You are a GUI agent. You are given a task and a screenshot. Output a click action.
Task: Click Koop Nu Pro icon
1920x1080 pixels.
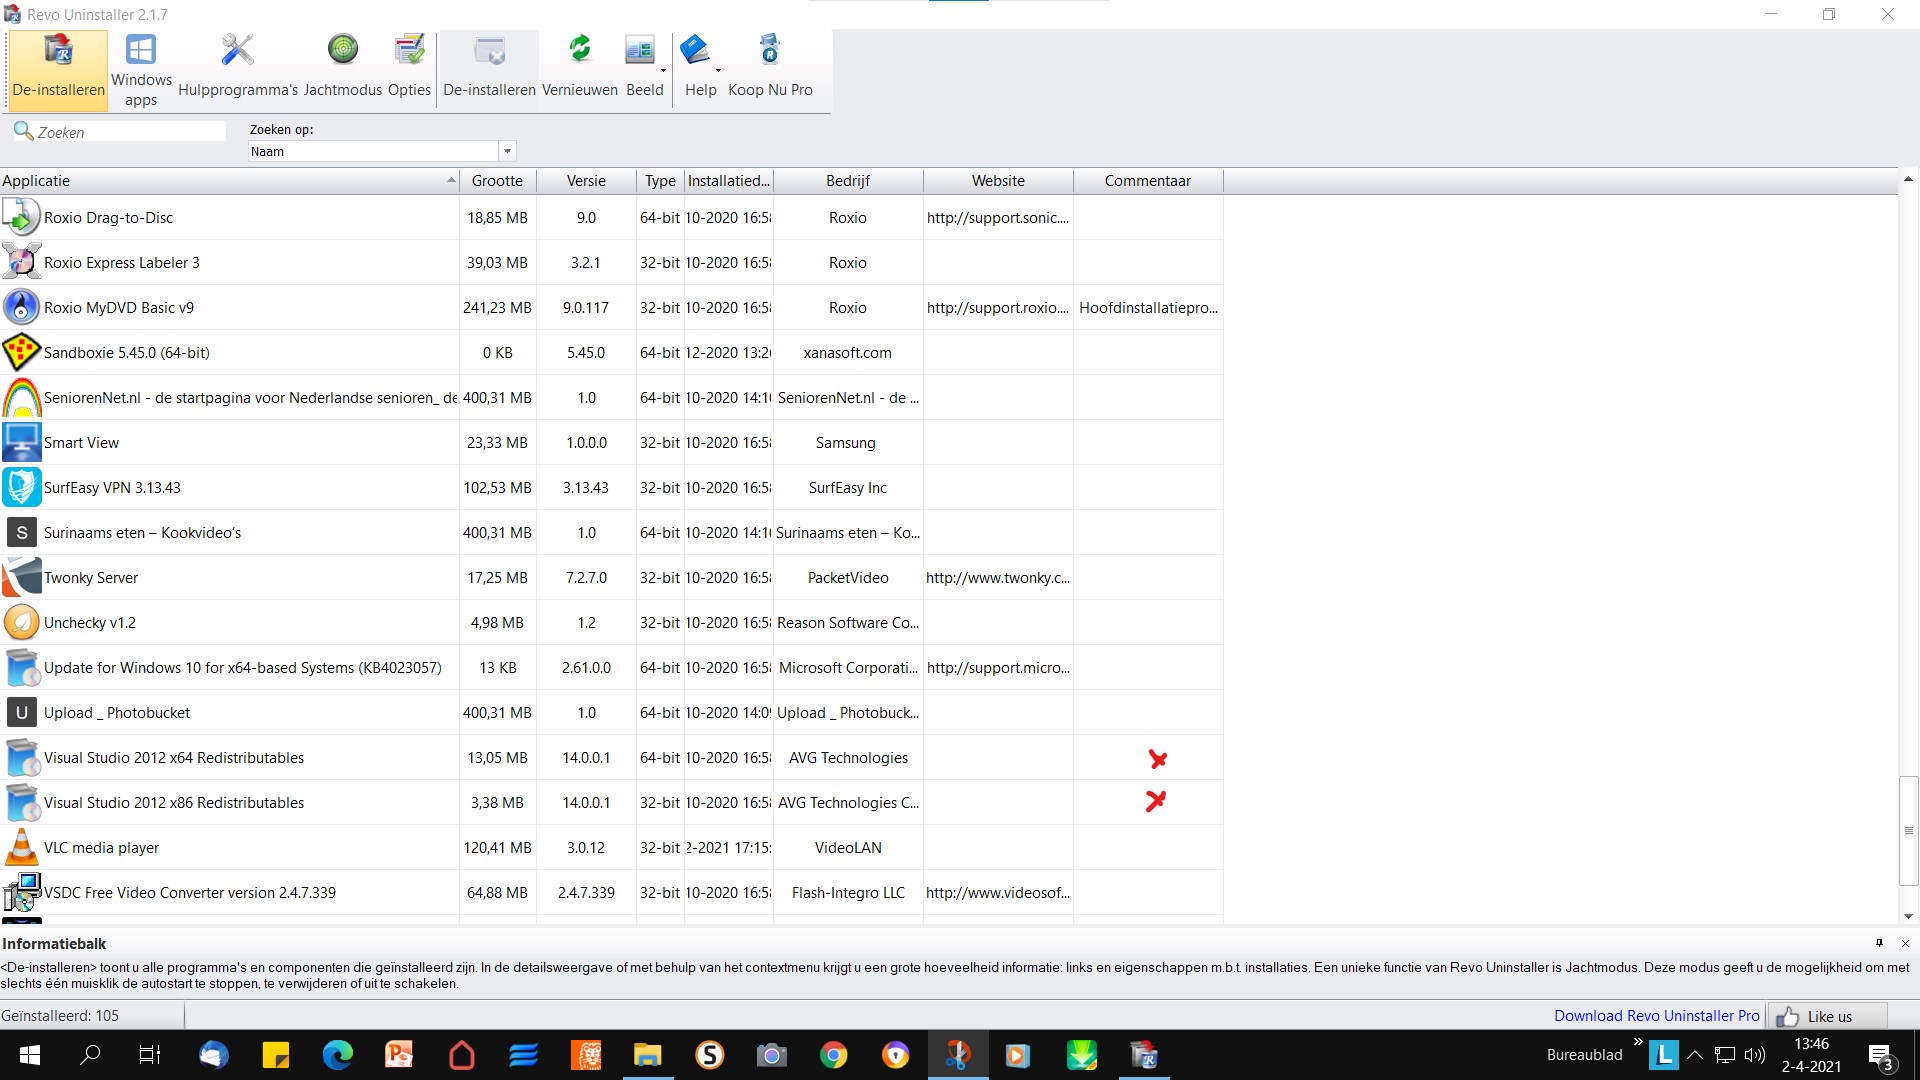pos(770,49)
